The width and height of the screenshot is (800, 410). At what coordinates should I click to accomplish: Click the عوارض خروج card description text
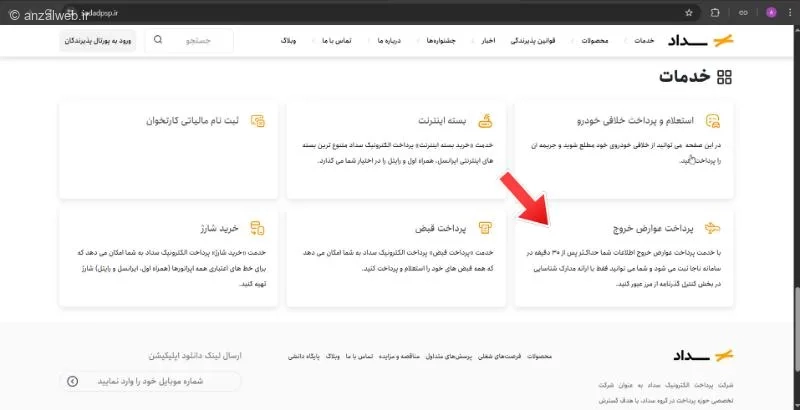[x=624, y=268]
